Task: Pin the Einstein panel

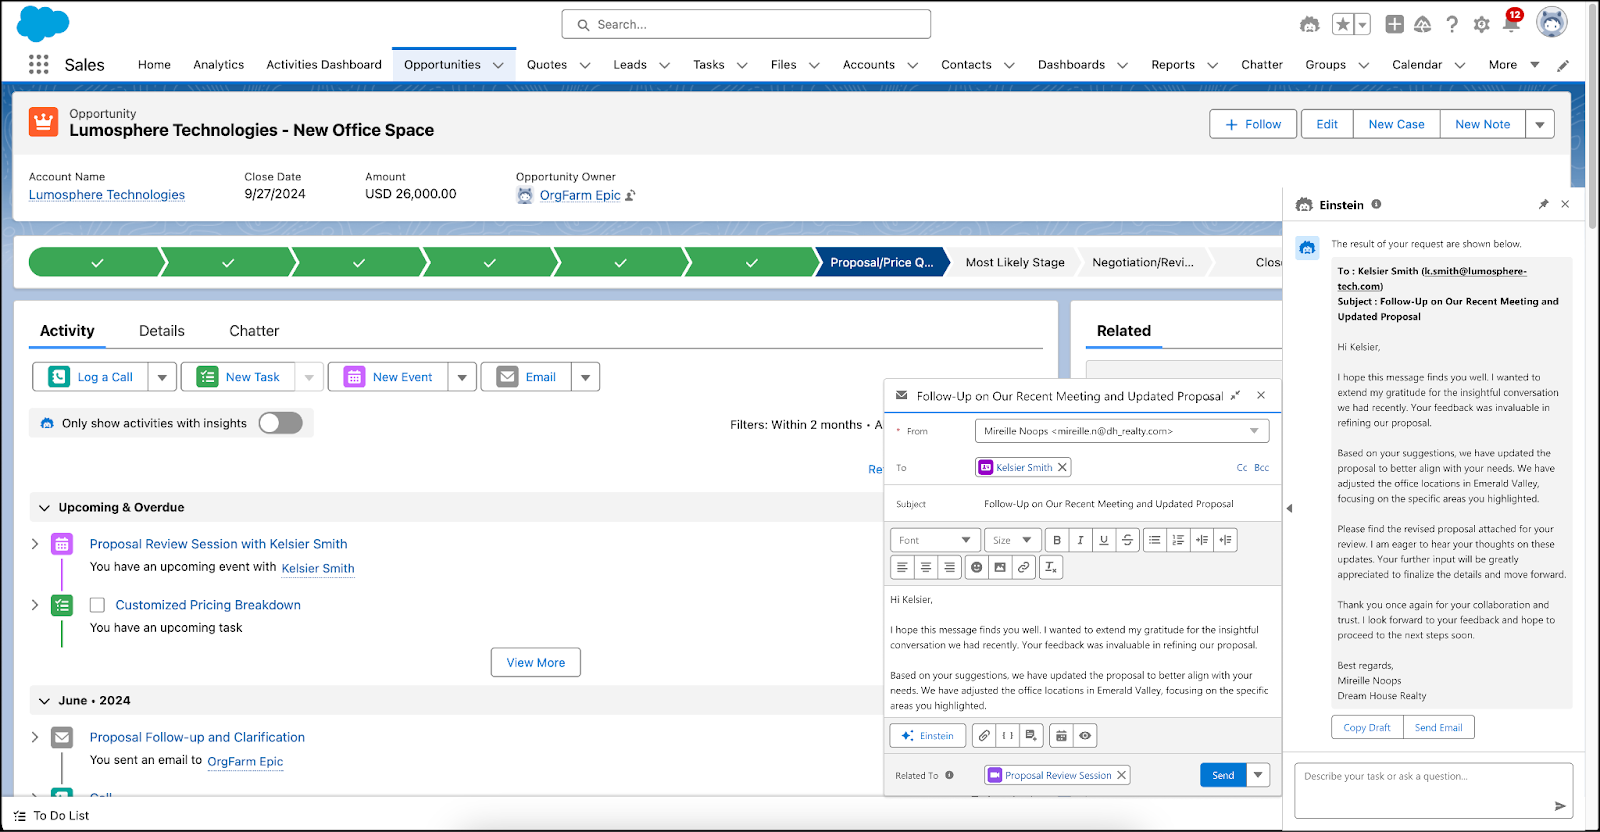Action: tap(1543, 204)
